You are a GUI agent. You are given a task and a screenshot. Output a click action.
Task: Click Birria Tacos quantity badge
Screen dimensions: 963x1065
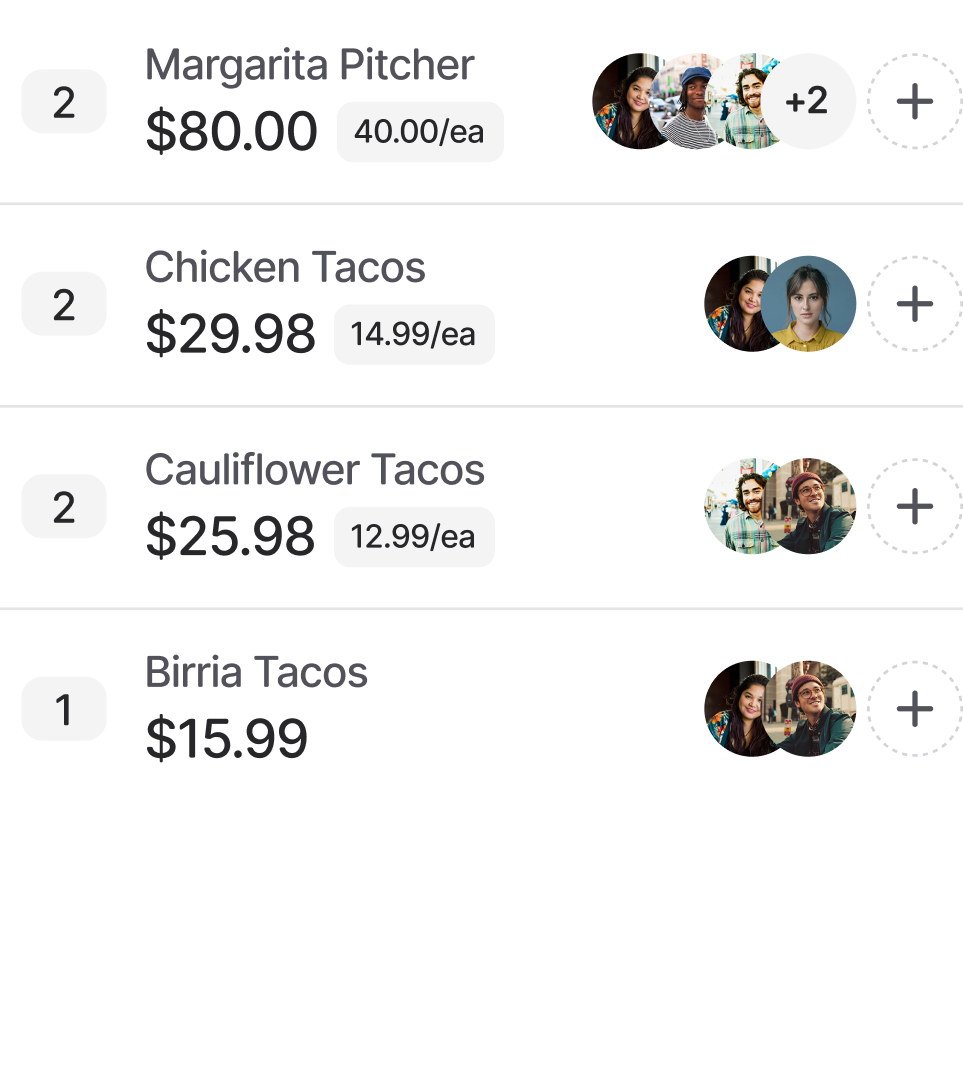64,709
